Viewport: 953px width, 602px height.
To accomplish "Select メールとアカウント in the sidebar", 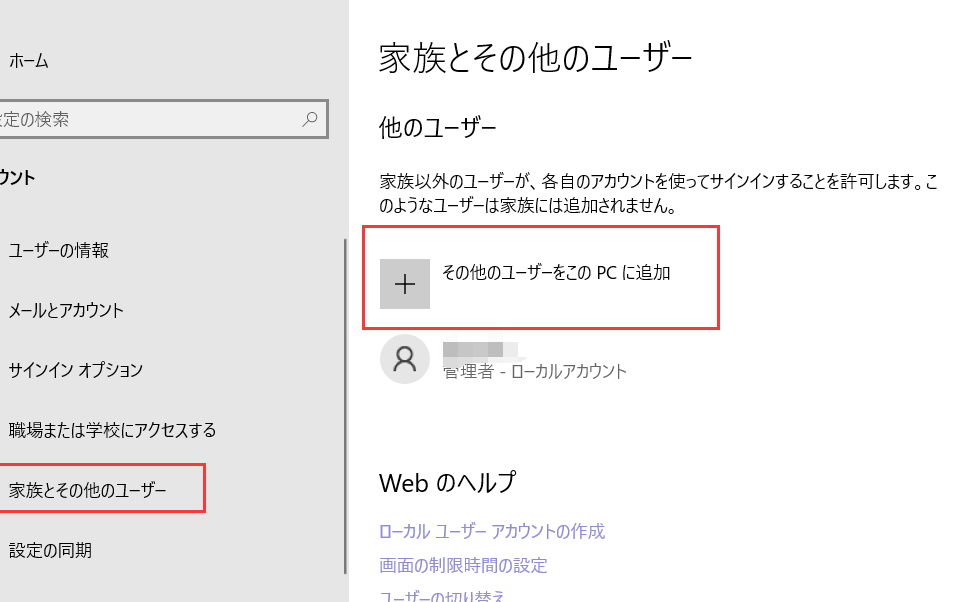I will pyautogui.click(x=66, y=310).
